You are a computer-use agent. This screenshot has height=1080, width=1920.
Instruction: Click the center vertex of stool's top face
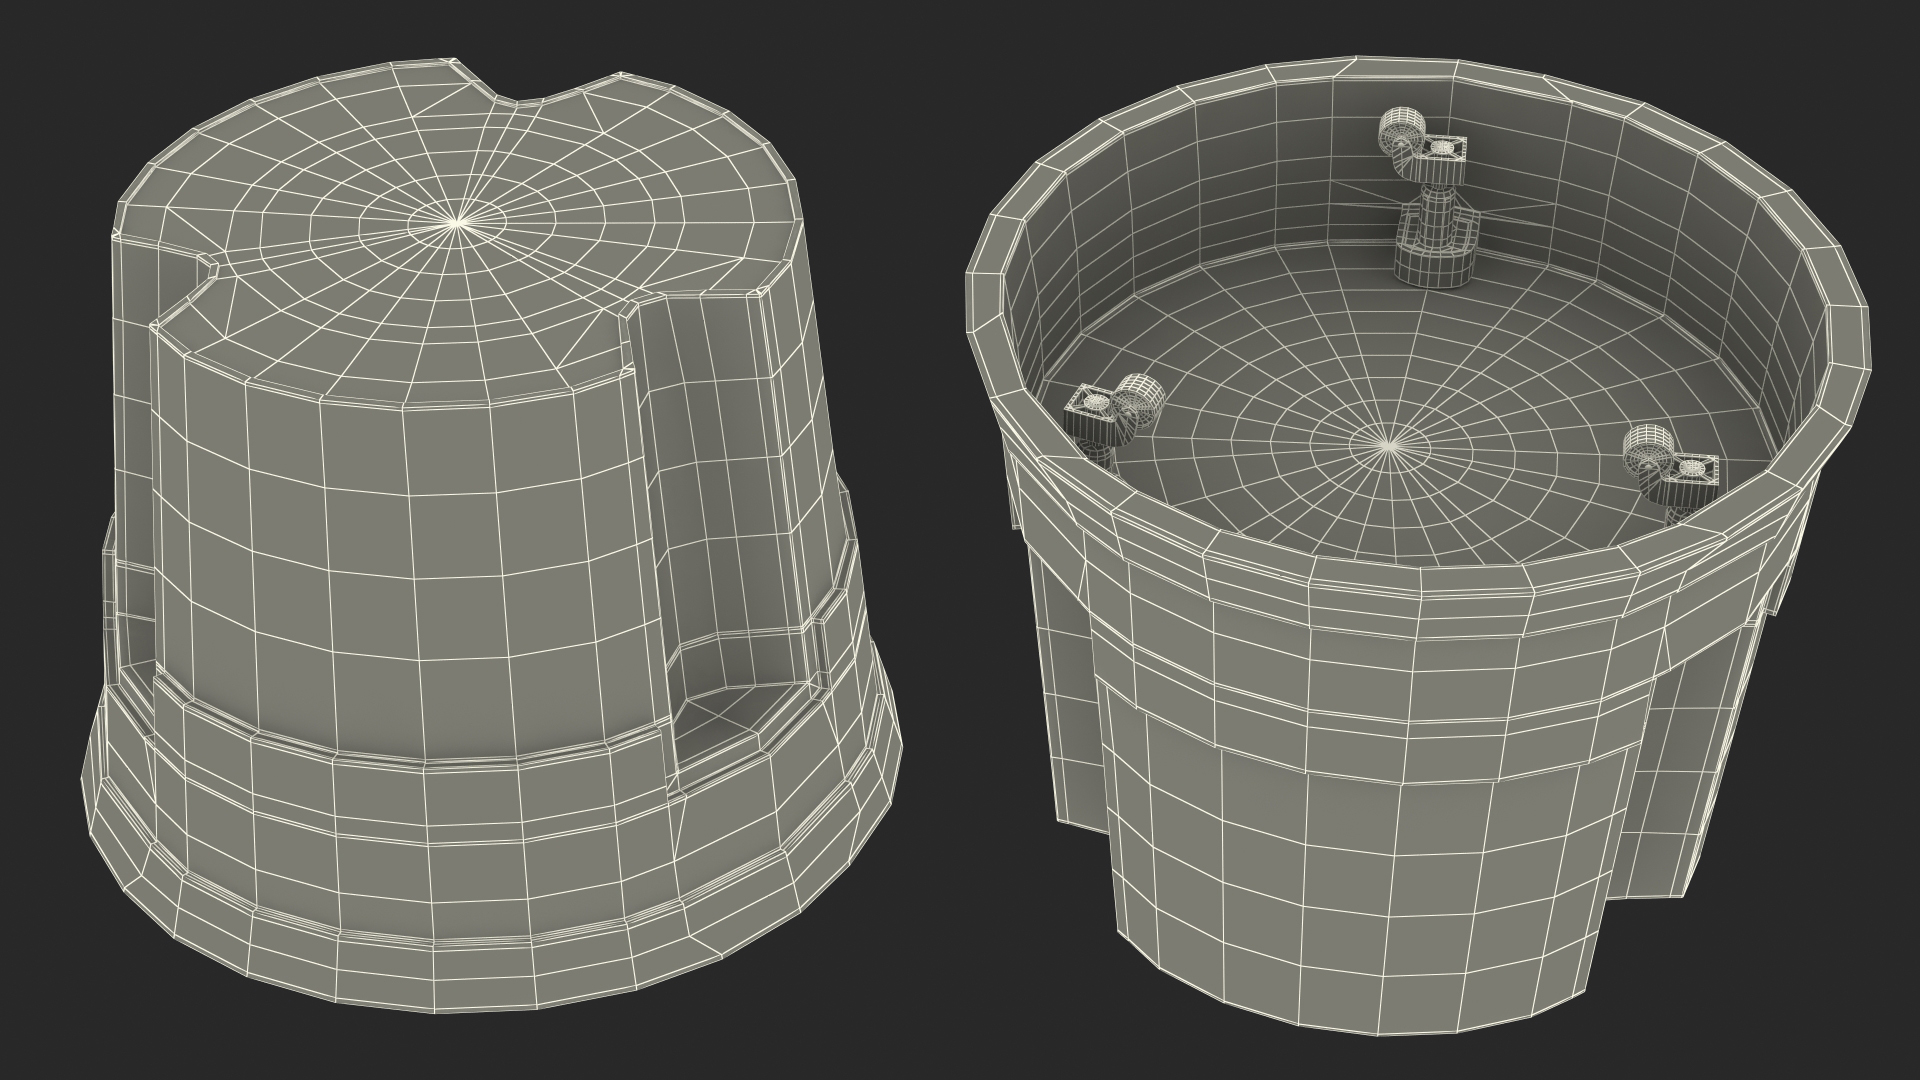click(x=458, y=221)
